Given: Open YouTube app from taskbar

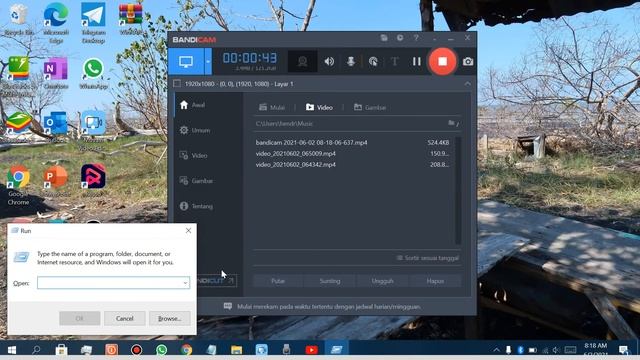Looking at the screenshot, I should tap(311, 350).
